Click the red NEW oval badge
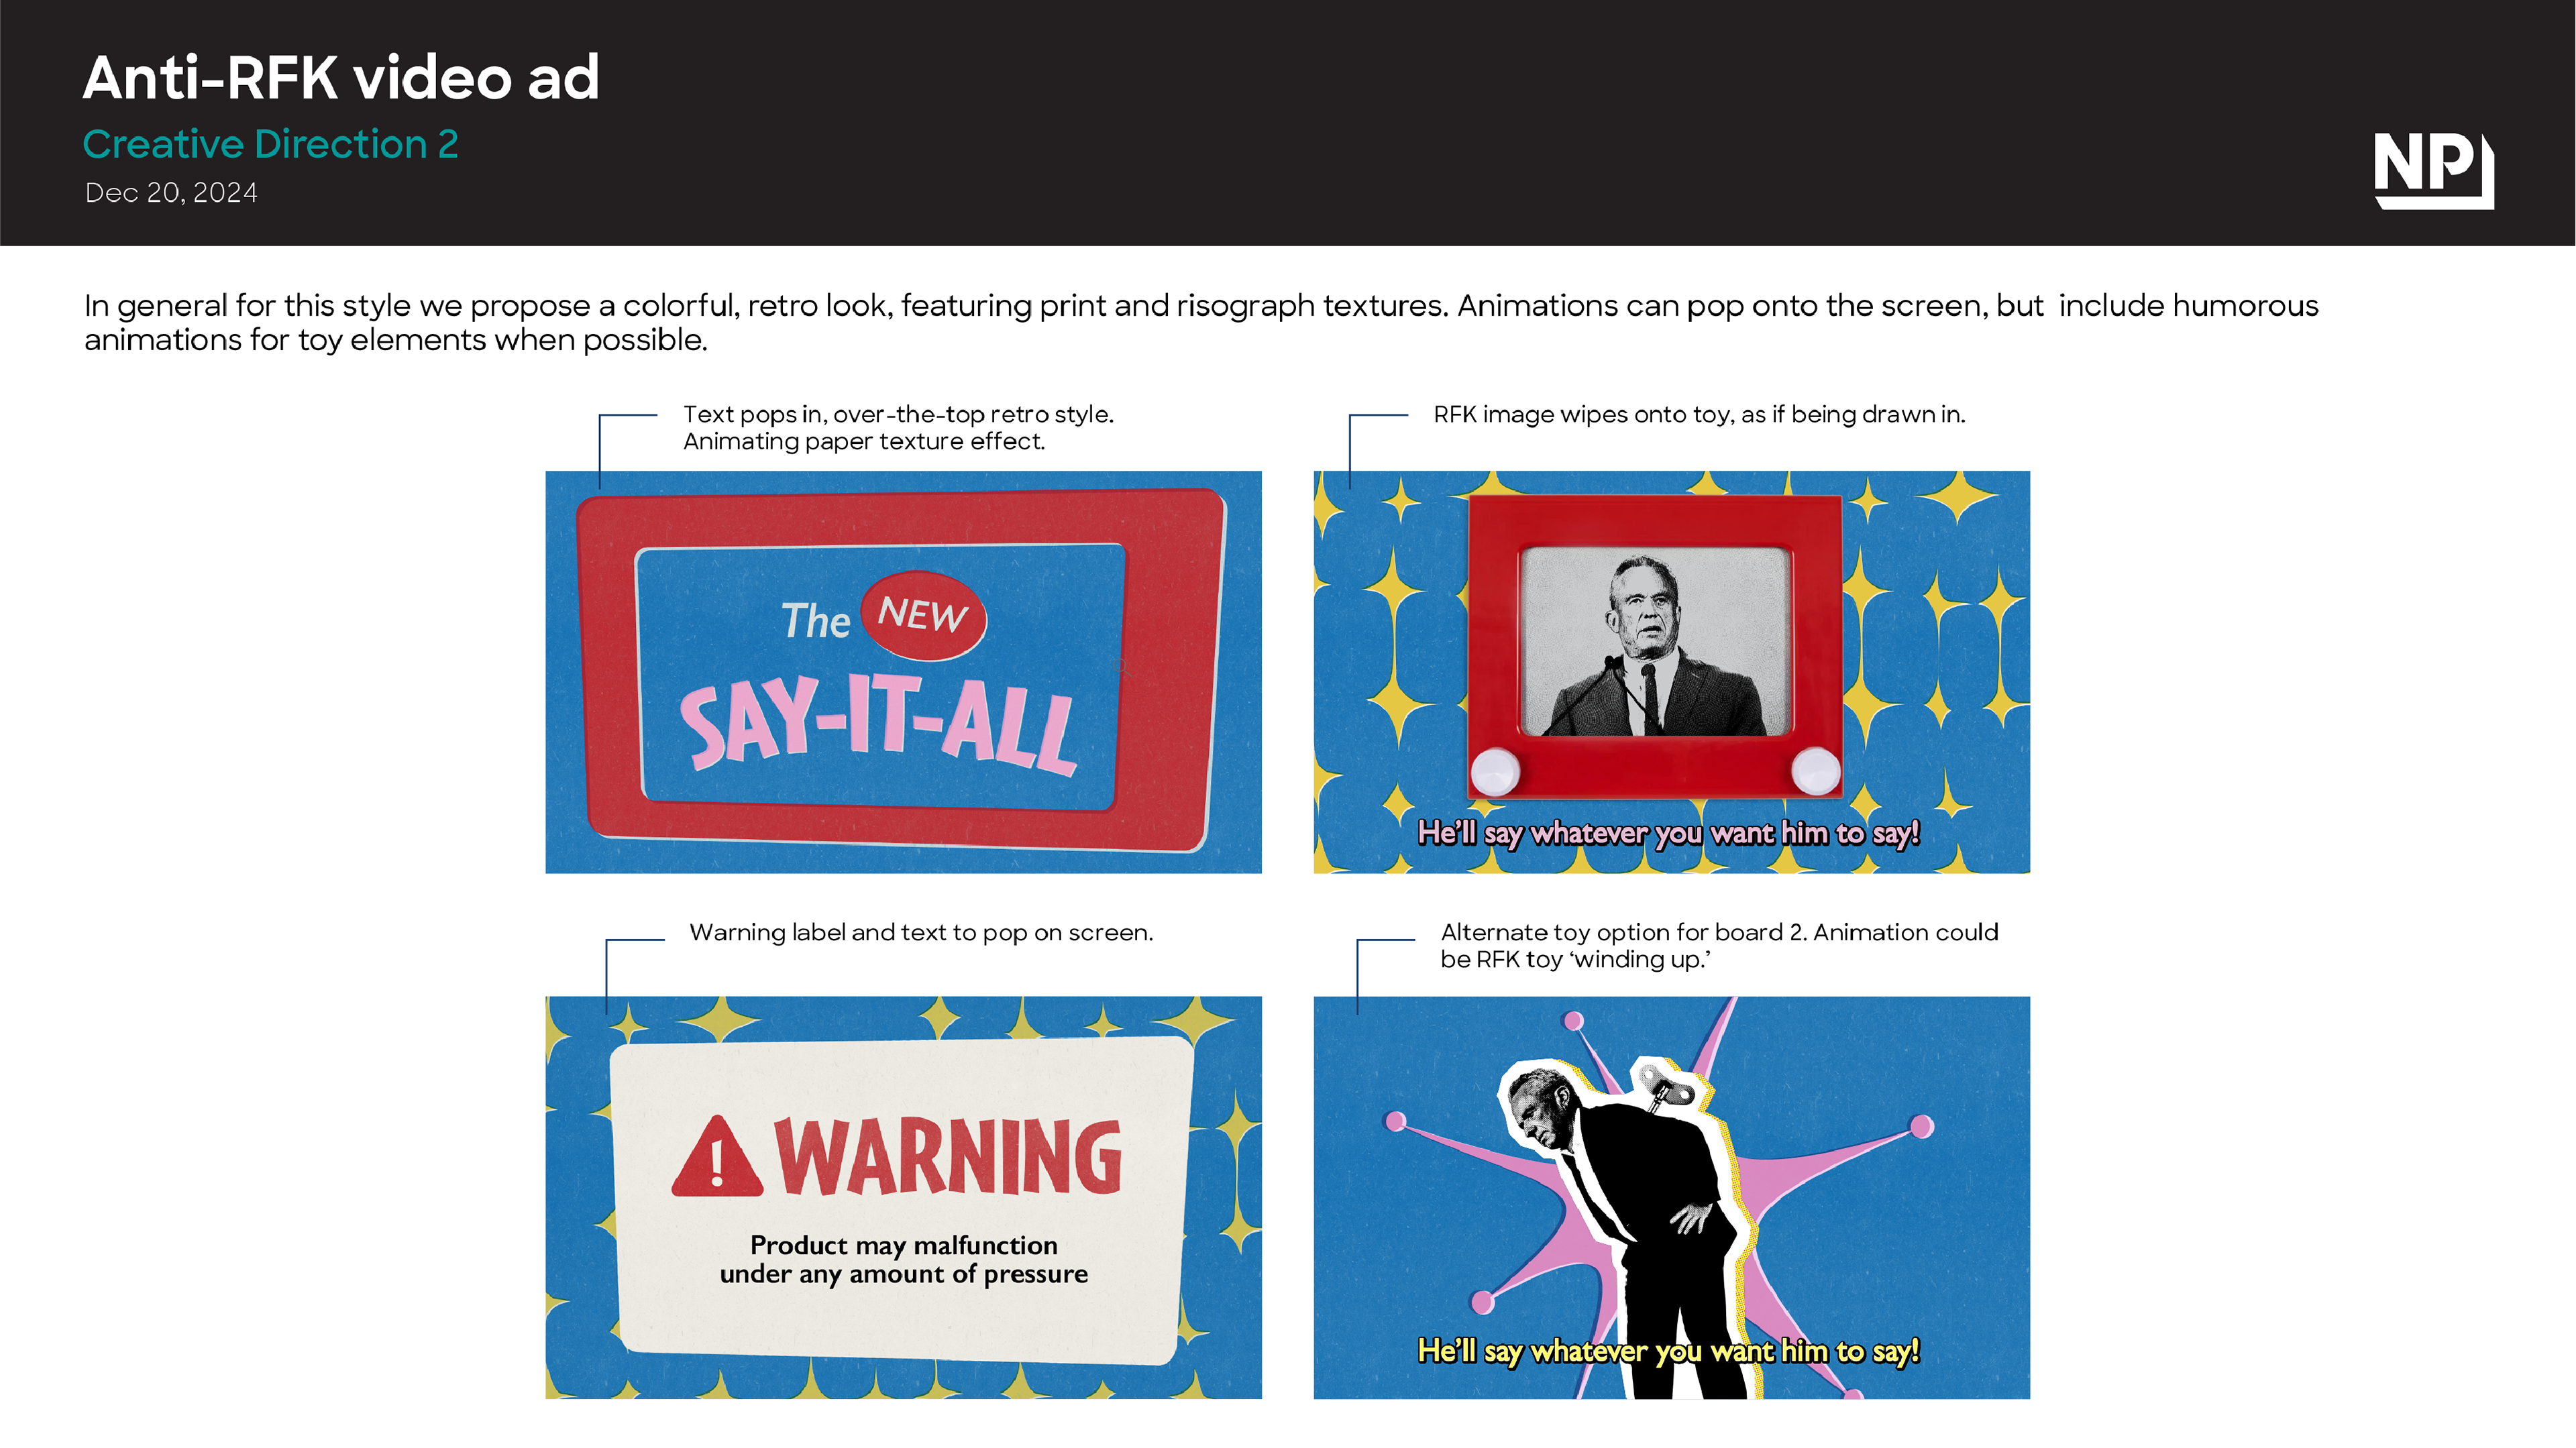This screenshot has height=1448, width=2576. [x=924, y=615]
